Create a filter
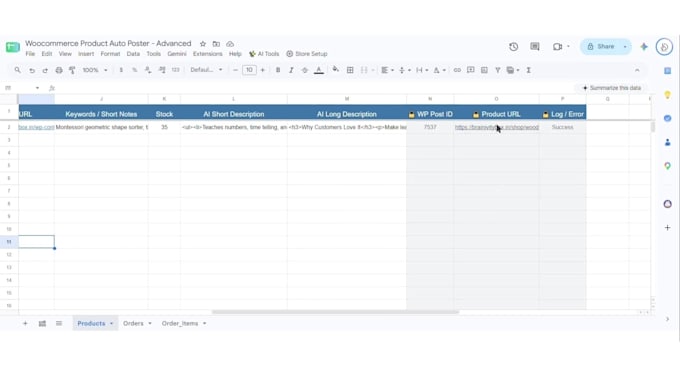This screenshot has height=383, width=680. (x=497, y=70)
